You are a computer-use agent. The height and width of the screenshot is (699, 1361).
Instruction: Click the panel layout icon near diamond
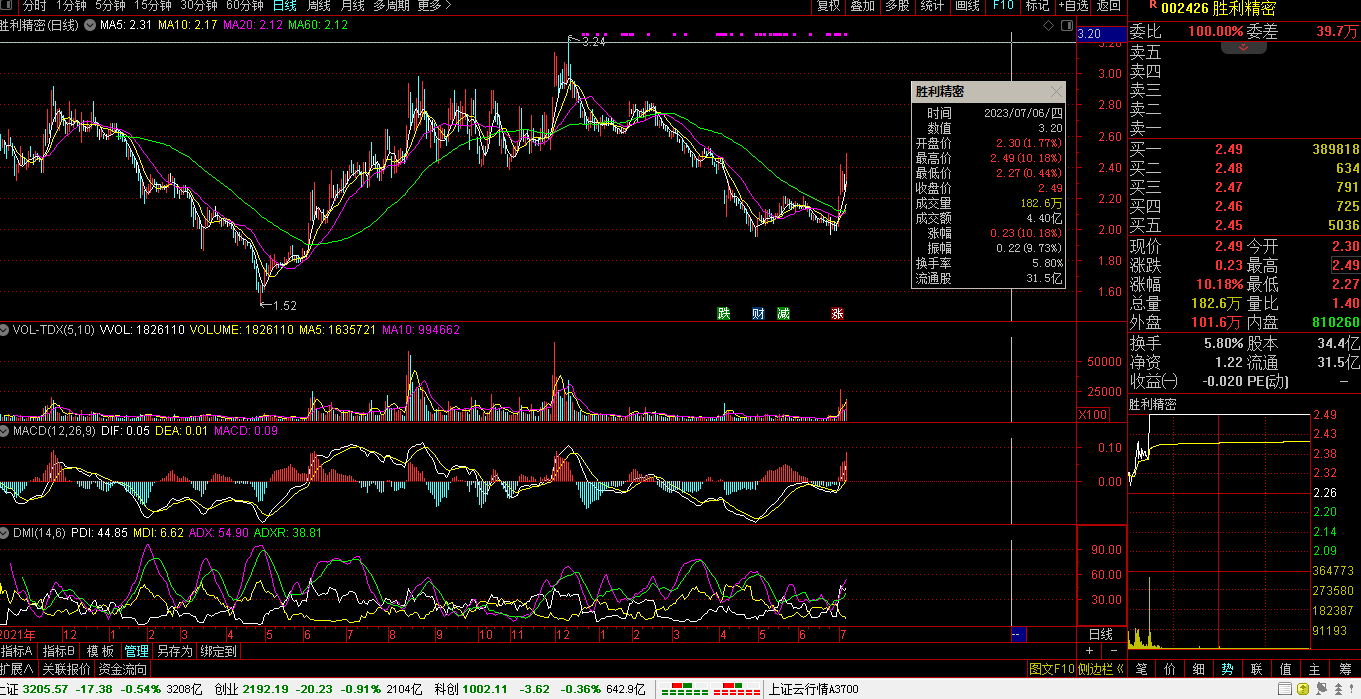pyautogui.click(x=1065, y=24)
